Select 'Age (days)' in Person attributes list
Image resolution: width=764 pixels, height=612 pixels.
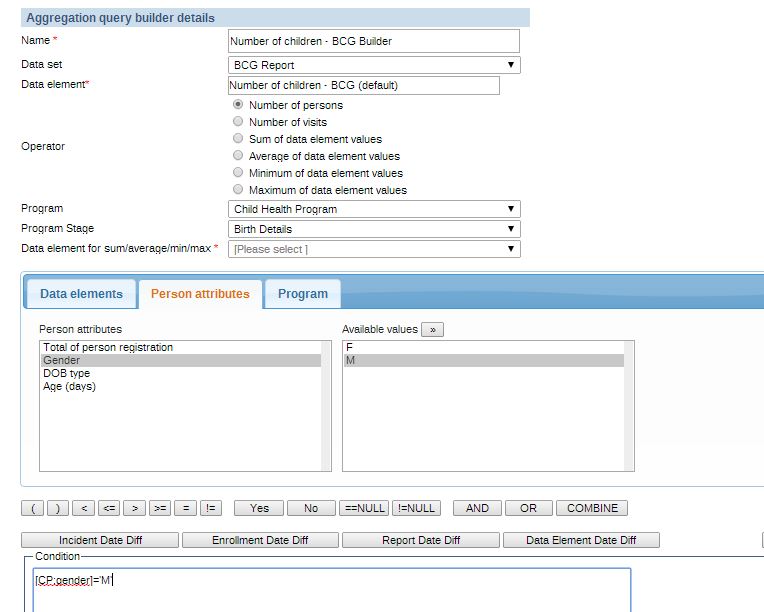point(69,386)
